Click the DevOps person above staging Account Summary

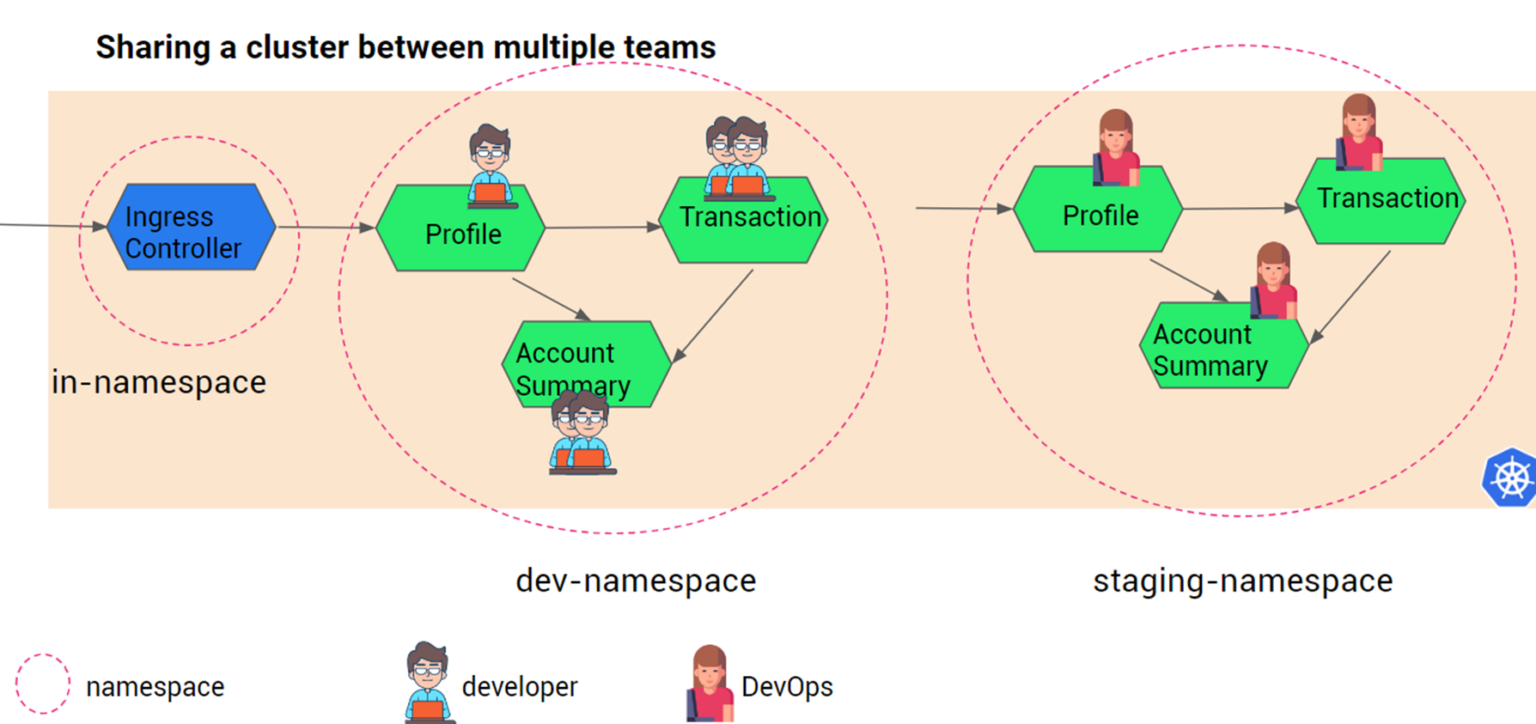1273,280
